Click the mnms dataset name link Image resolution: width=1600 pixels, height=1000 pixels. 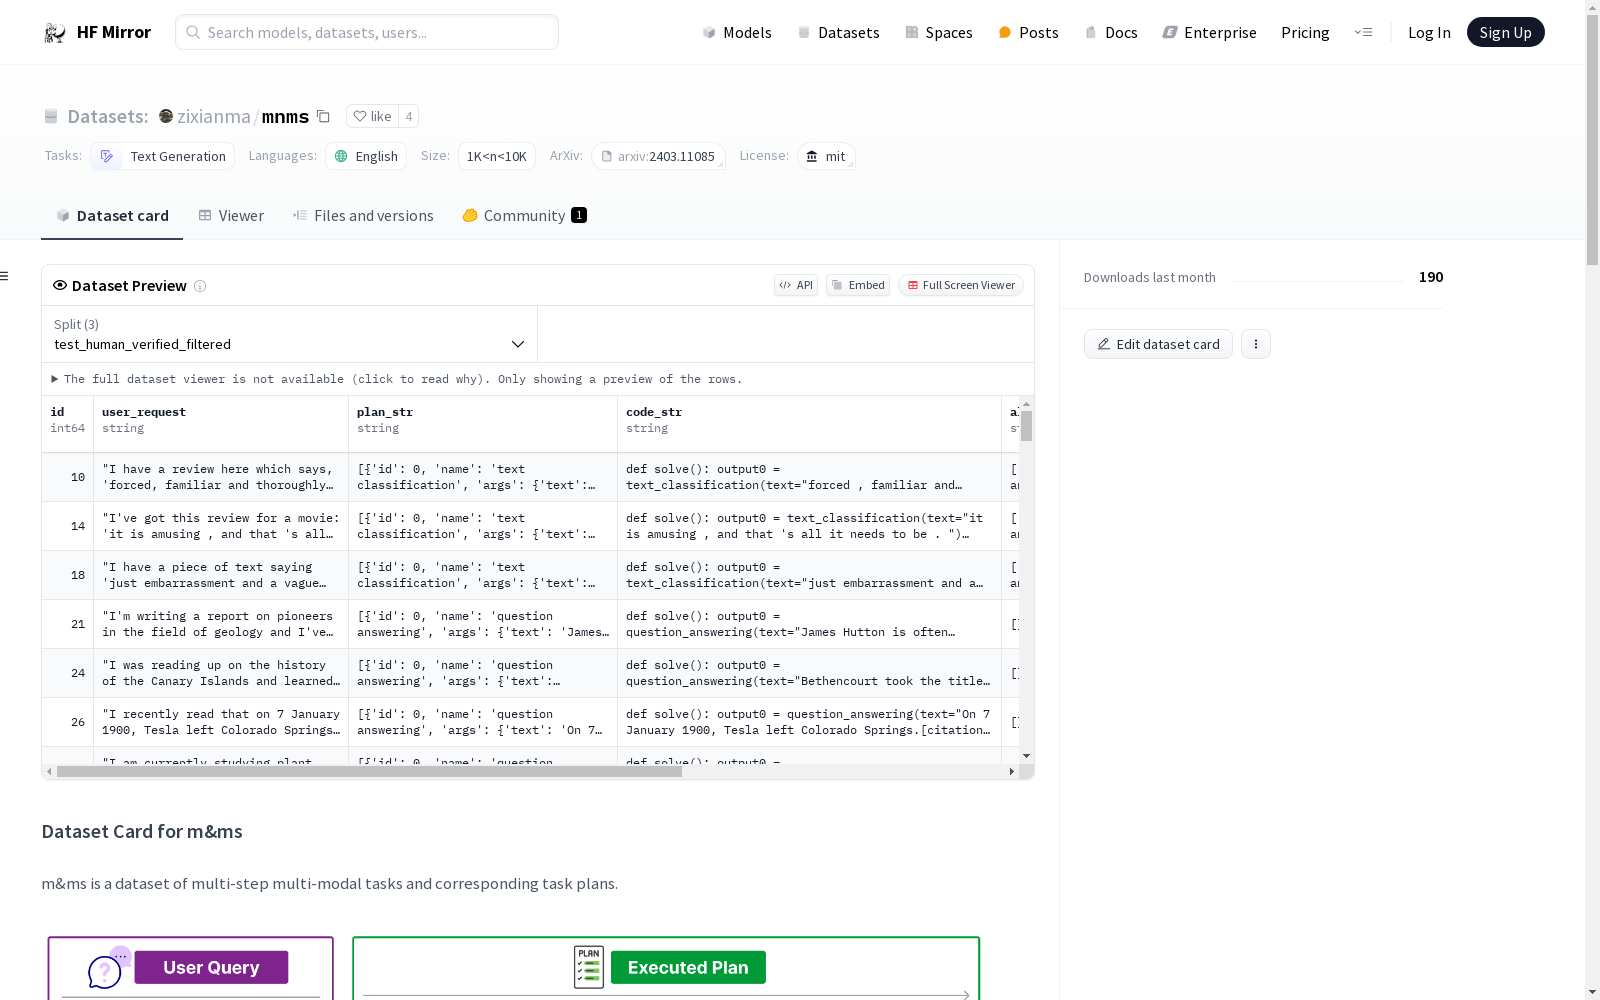(x=285, y=116)
